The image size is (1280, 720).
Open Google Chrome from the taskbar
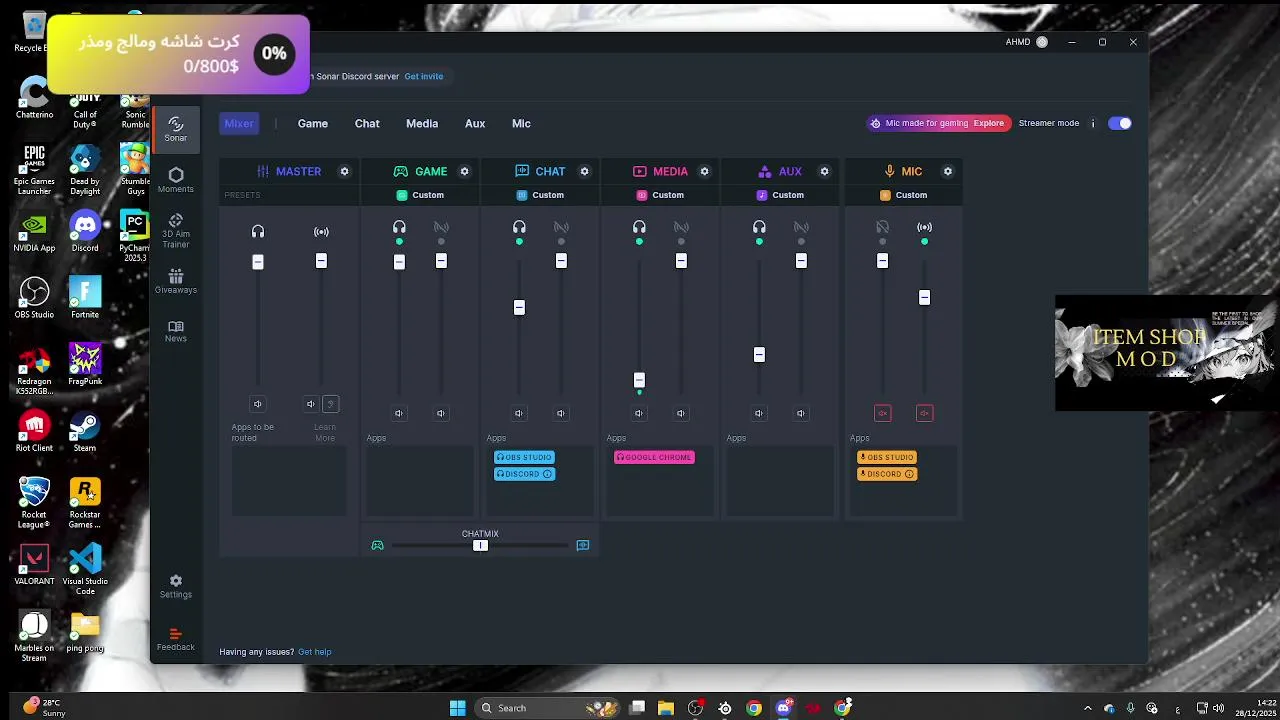(x=754, y=708)
